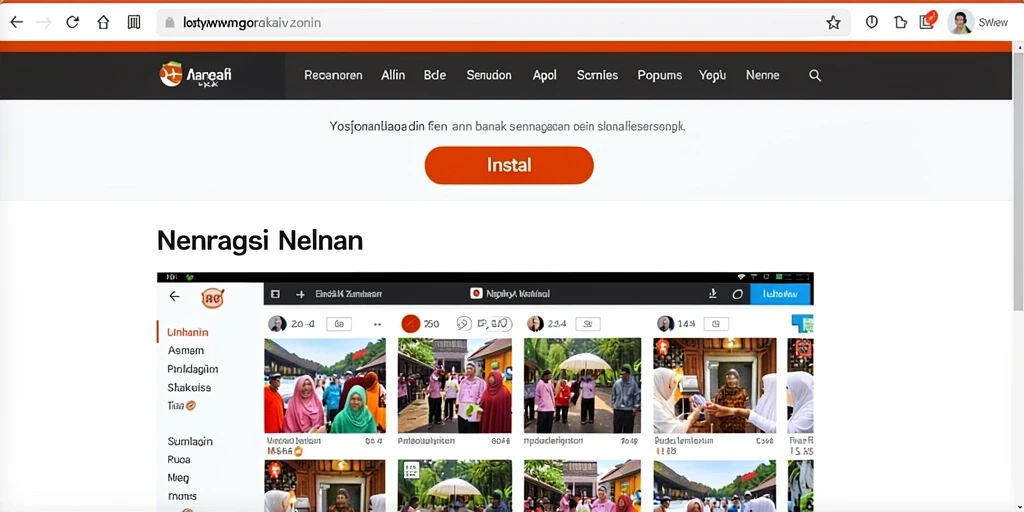This screenshot has width=1024, height=512.
Task: Open the Allin menu item
Action: click(393, 75)
